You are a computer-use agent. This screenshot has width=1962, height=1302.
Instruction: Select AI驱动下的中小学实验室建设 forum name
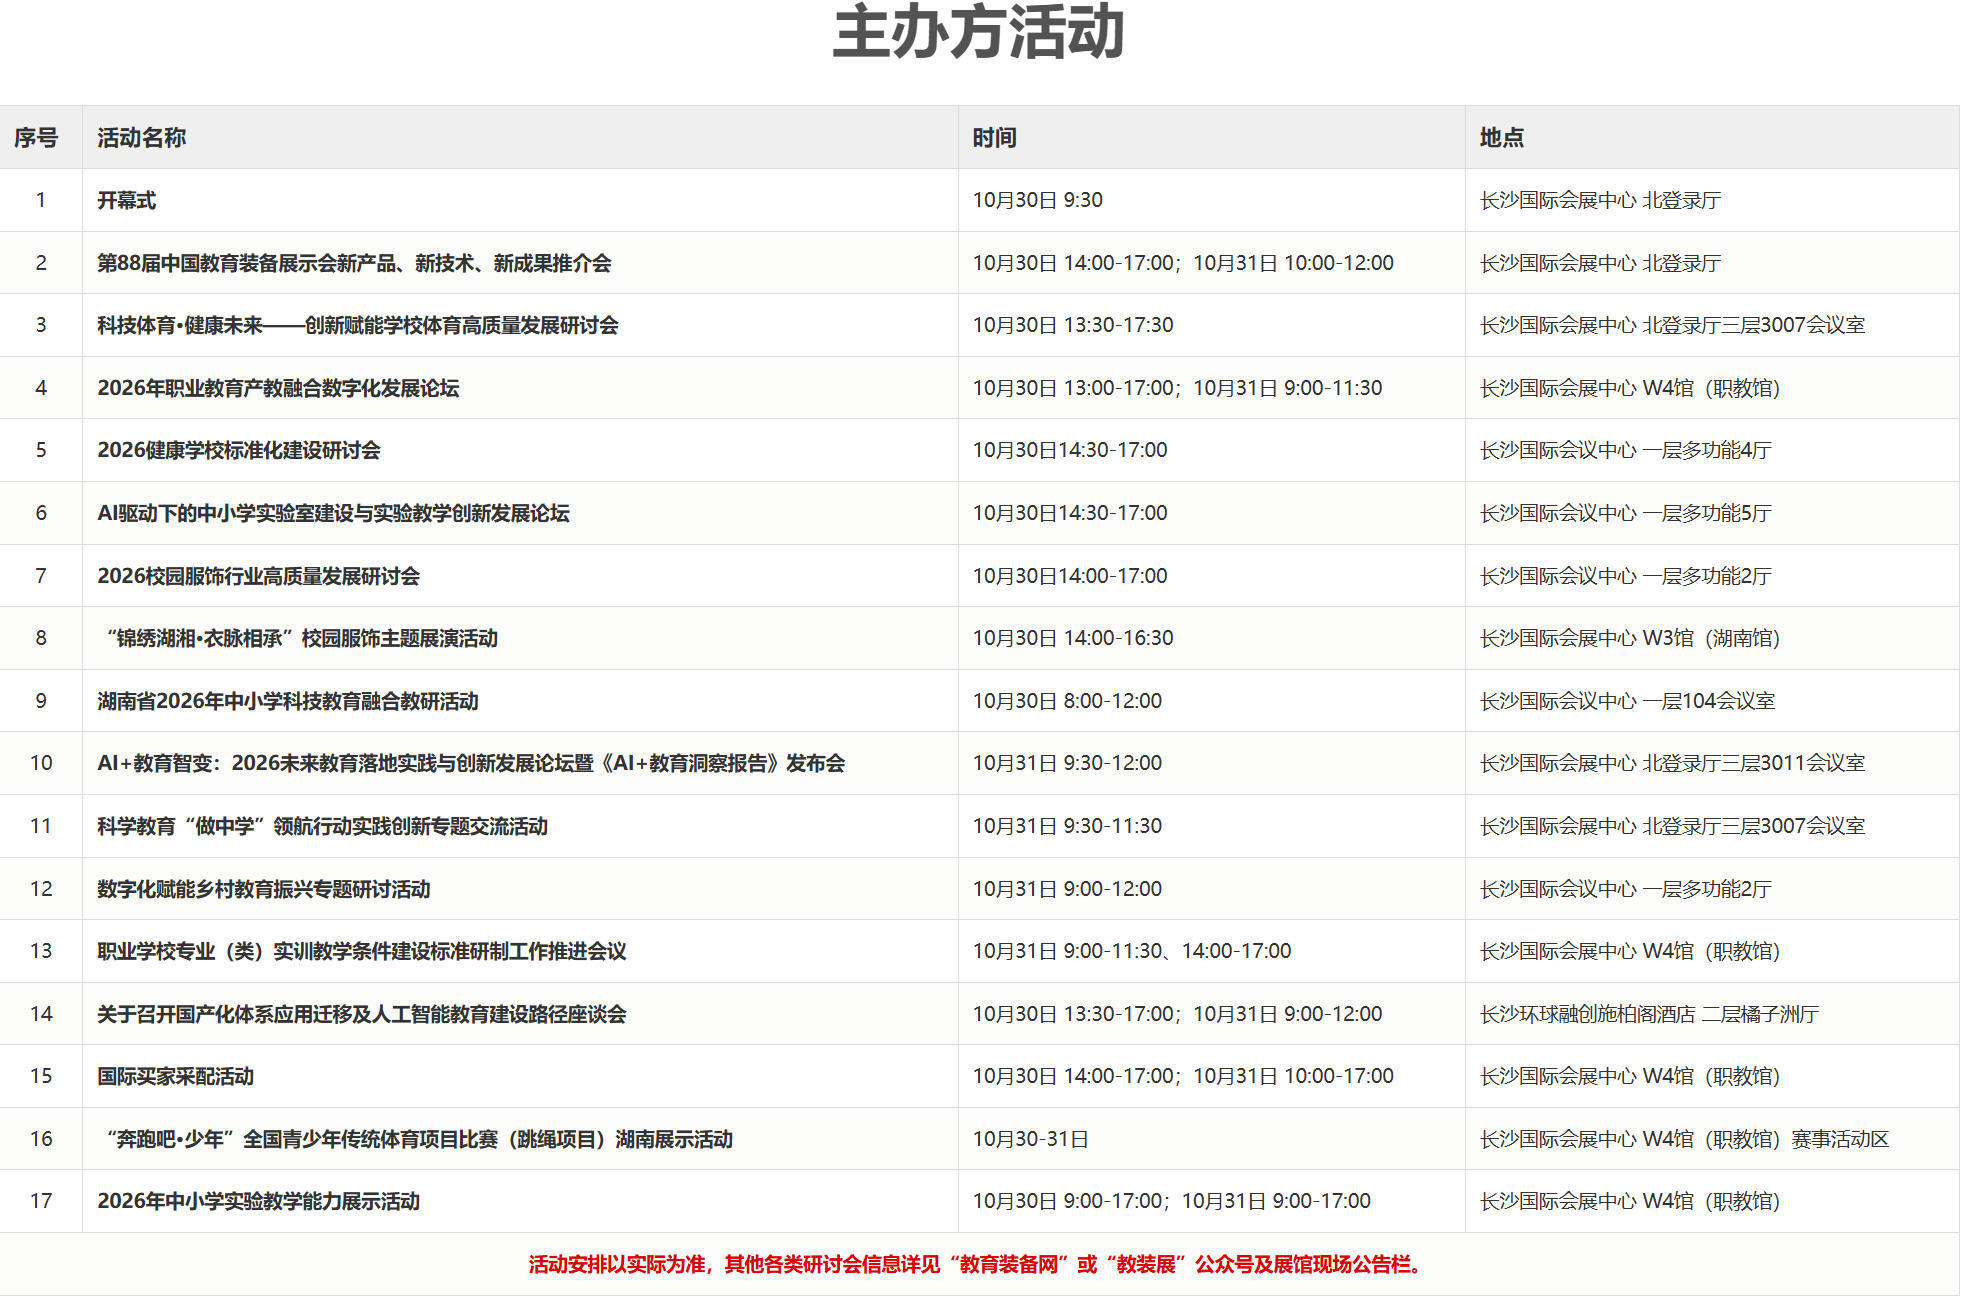(x=333, y=513)
